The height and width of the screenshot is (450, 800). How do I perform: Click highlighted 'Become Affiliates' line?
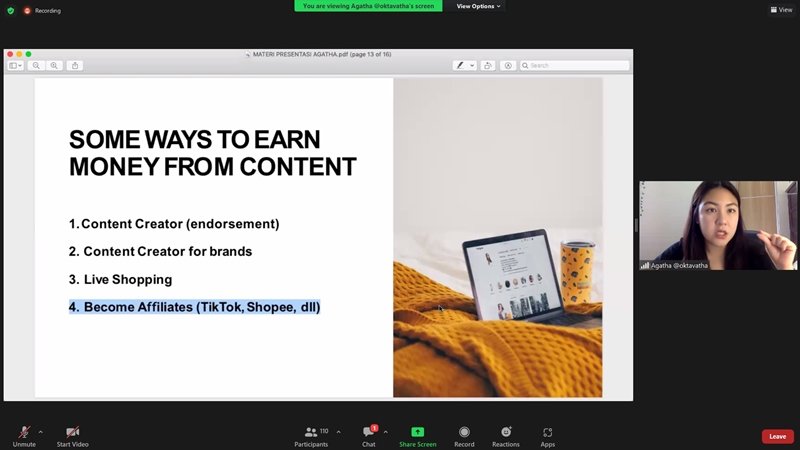tap(194, 307)
